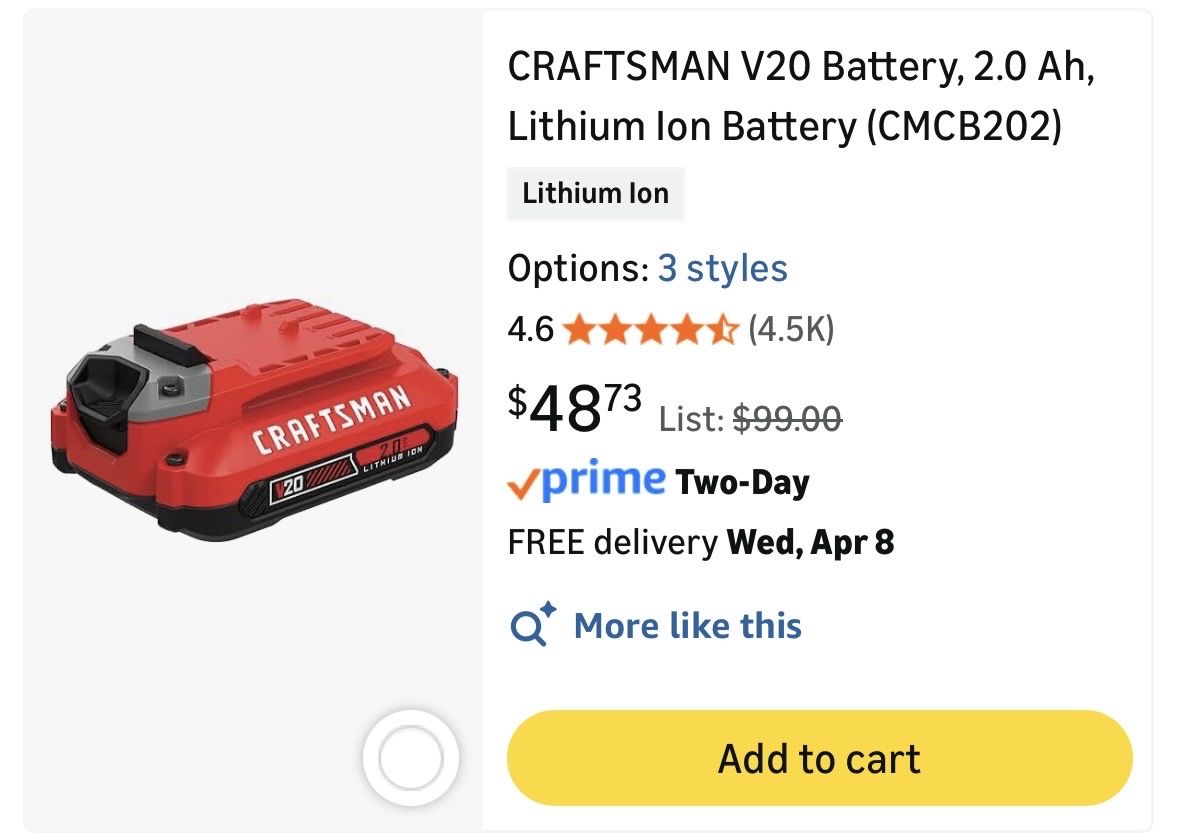Click the 4.6 rating number

530,329
